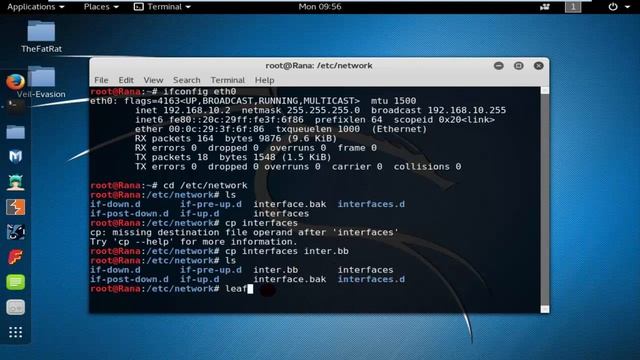Image resolution: width=640 pixels, height=360 pixels.
Task: Open the Terminal app menu in top bar
Action: tap(163, 7)
